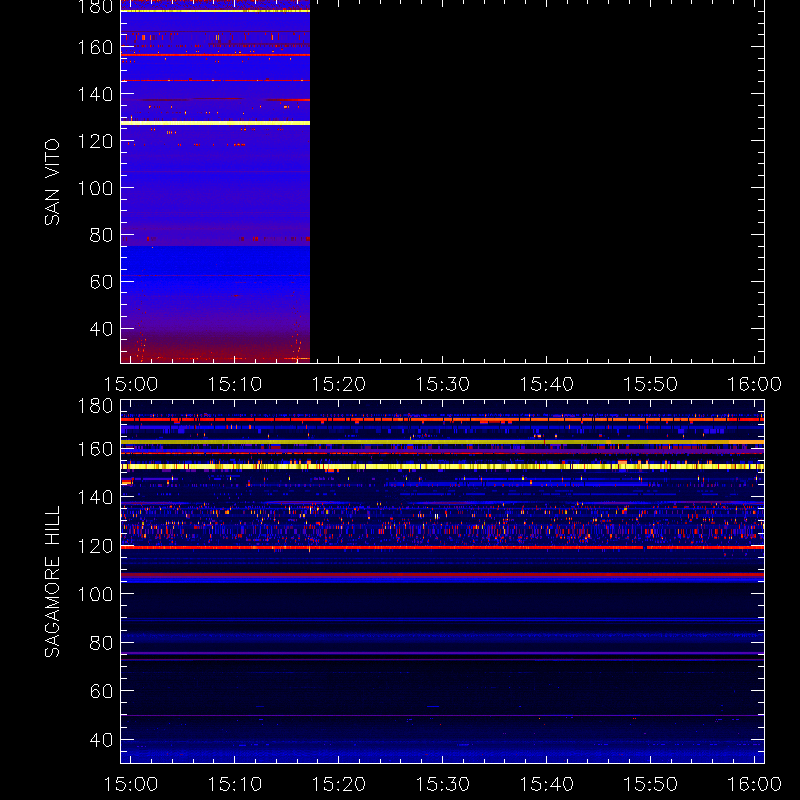Select the 120 tick label on San Vito plot
Screen dimensions: 800x800
95,141
